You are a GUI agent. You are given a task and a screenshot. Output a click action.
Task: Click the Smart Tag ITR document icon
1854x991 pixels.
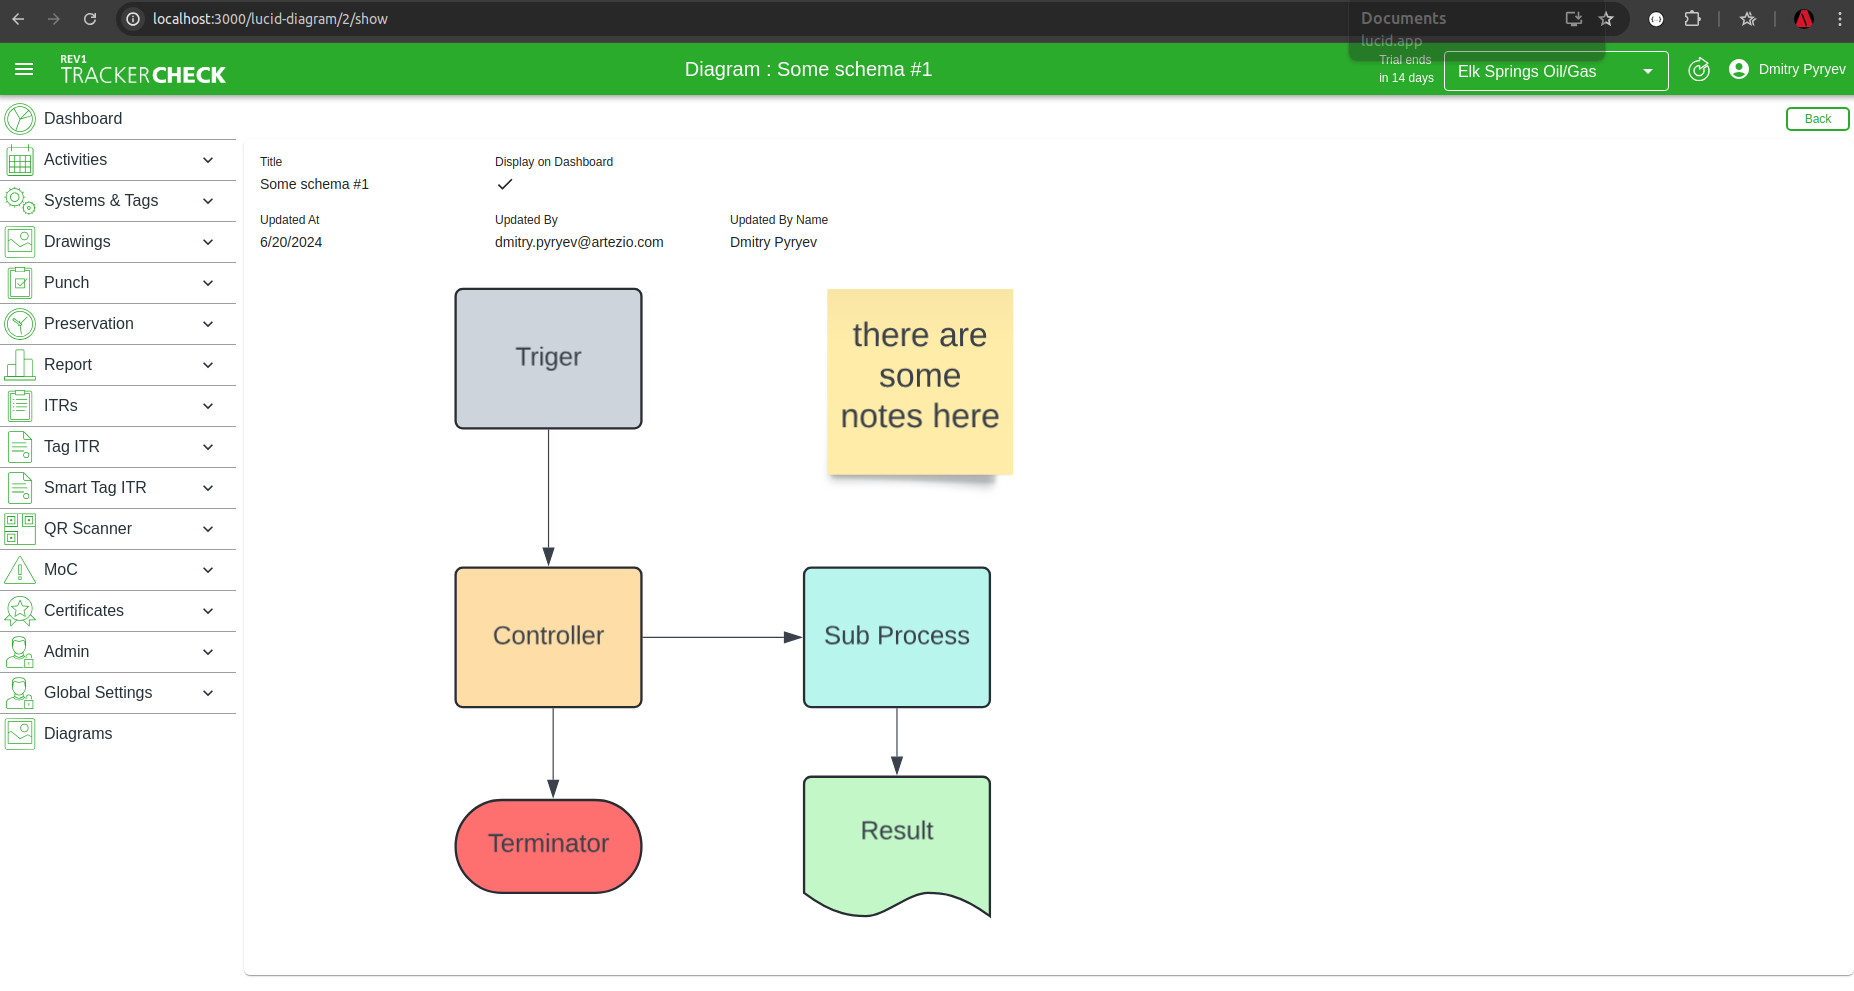coord(20,488)
